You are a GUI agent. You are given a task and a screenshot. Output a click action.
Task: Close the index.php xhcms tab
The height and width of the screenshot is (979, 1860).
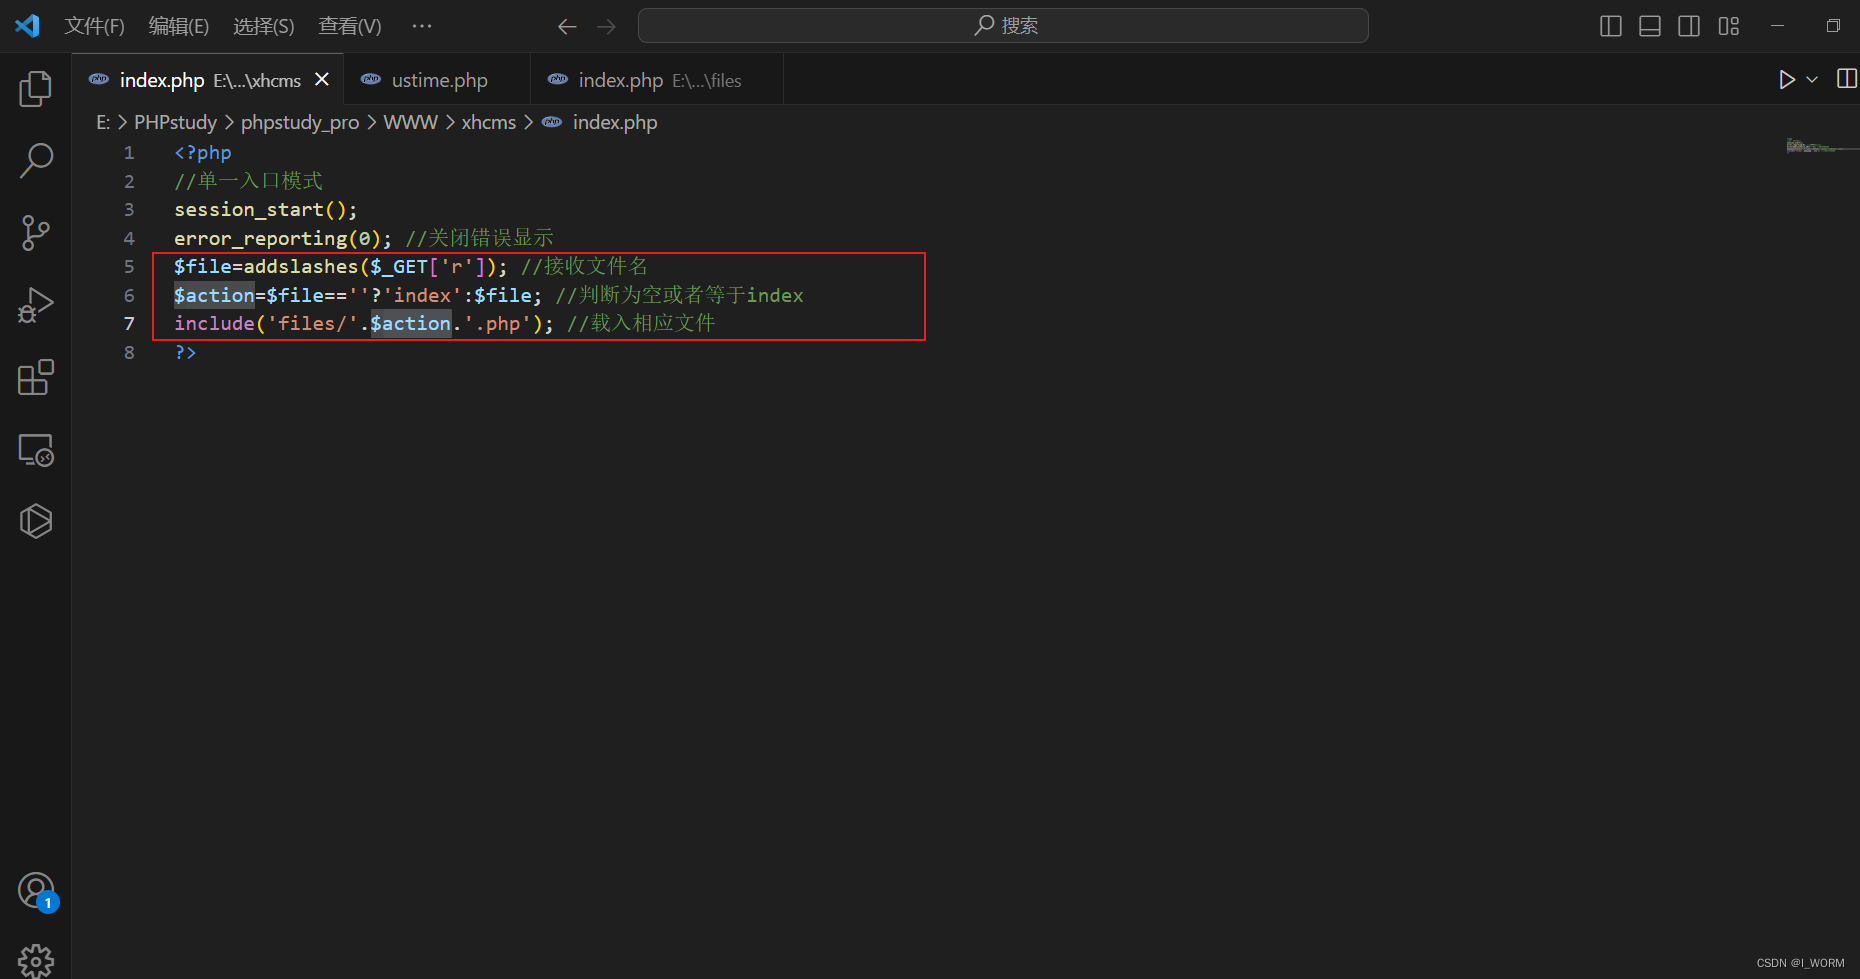tap(322, 79)
